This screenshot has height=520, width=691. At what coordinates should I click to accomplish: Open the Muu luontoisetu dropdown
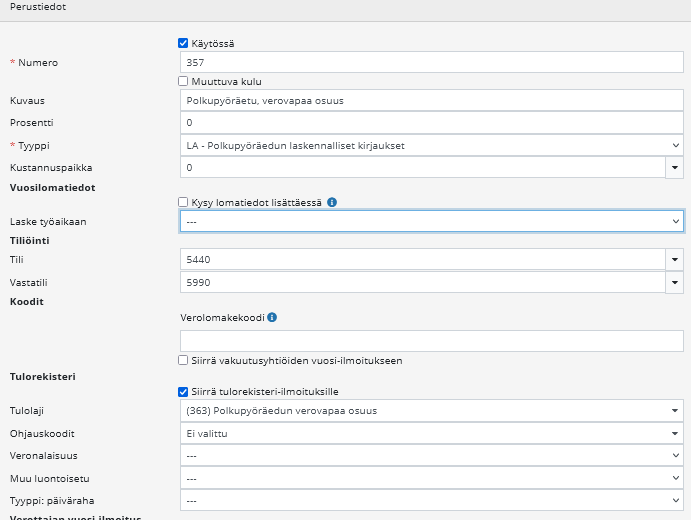click(431, 479)
